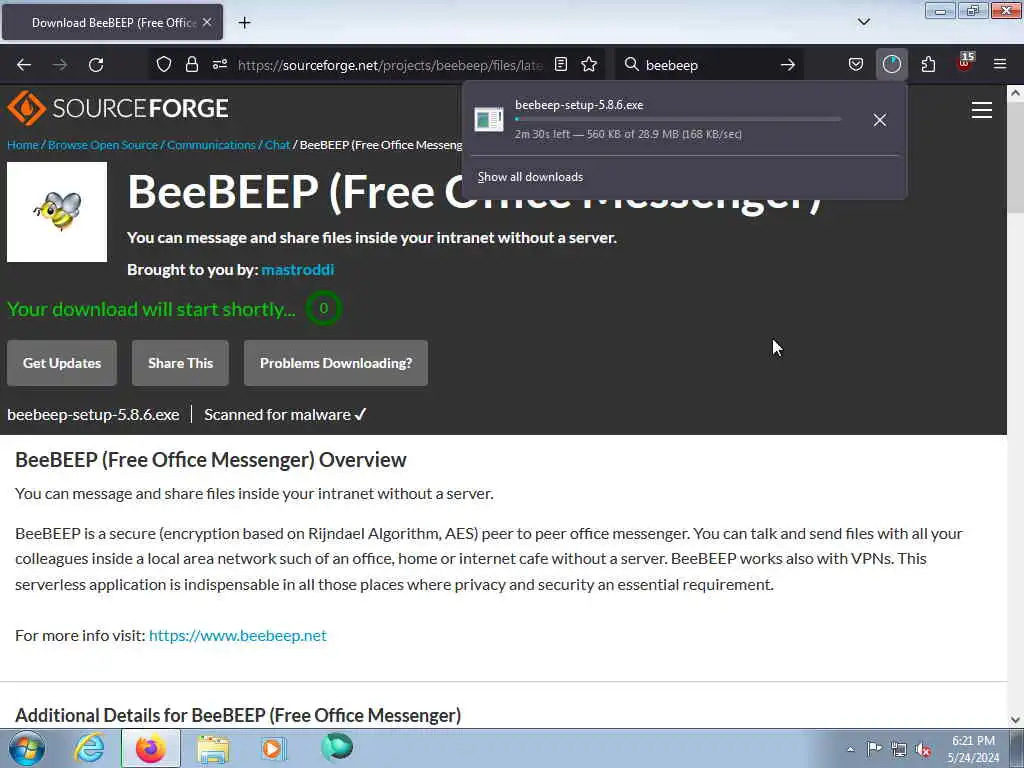The width and height of the screenshot is (1024, 768).
Task: Open the Windows Start menu
Action: 27,748
